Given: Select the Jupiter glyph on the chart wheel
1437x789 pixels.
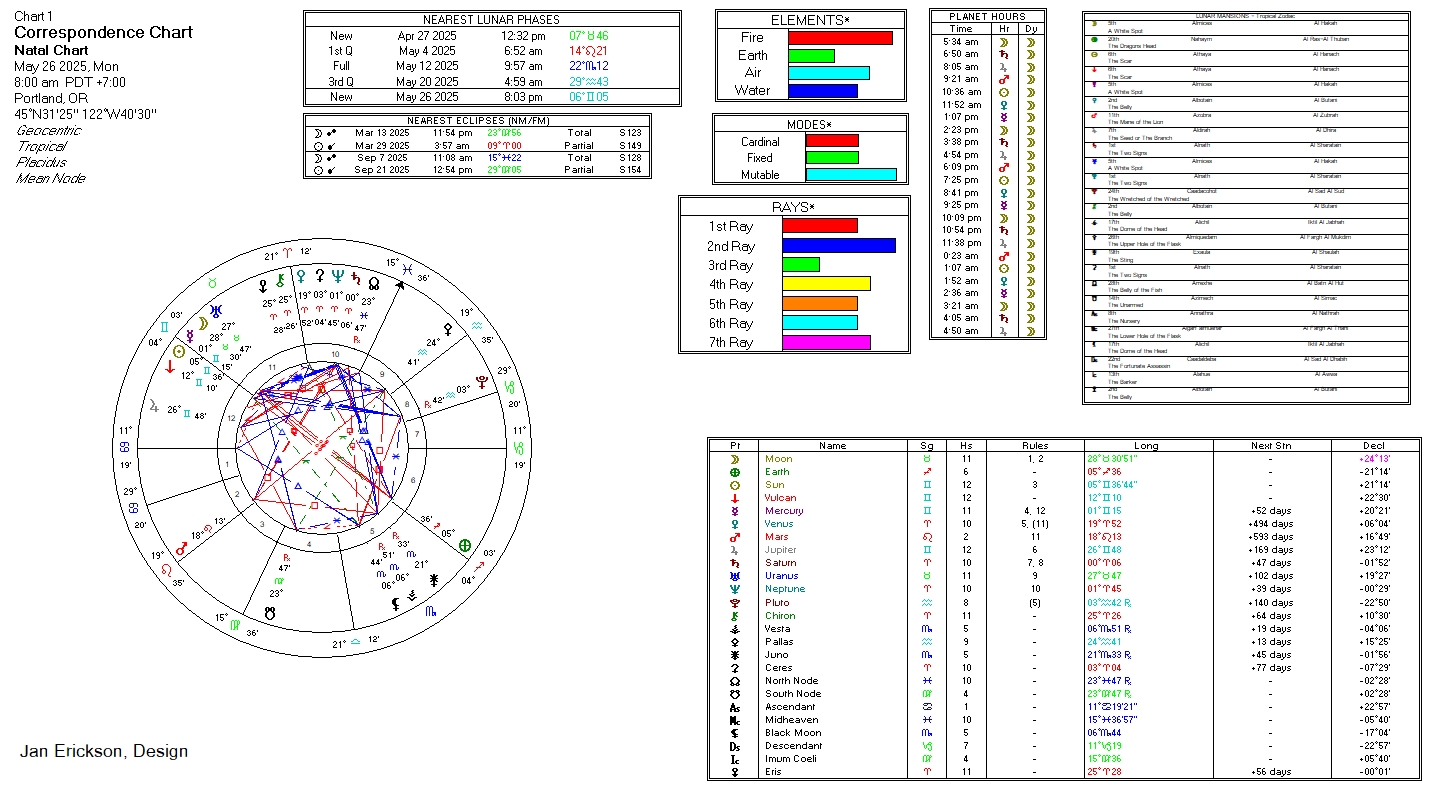Looking at the screenshot, I should (x=153, y=407).
